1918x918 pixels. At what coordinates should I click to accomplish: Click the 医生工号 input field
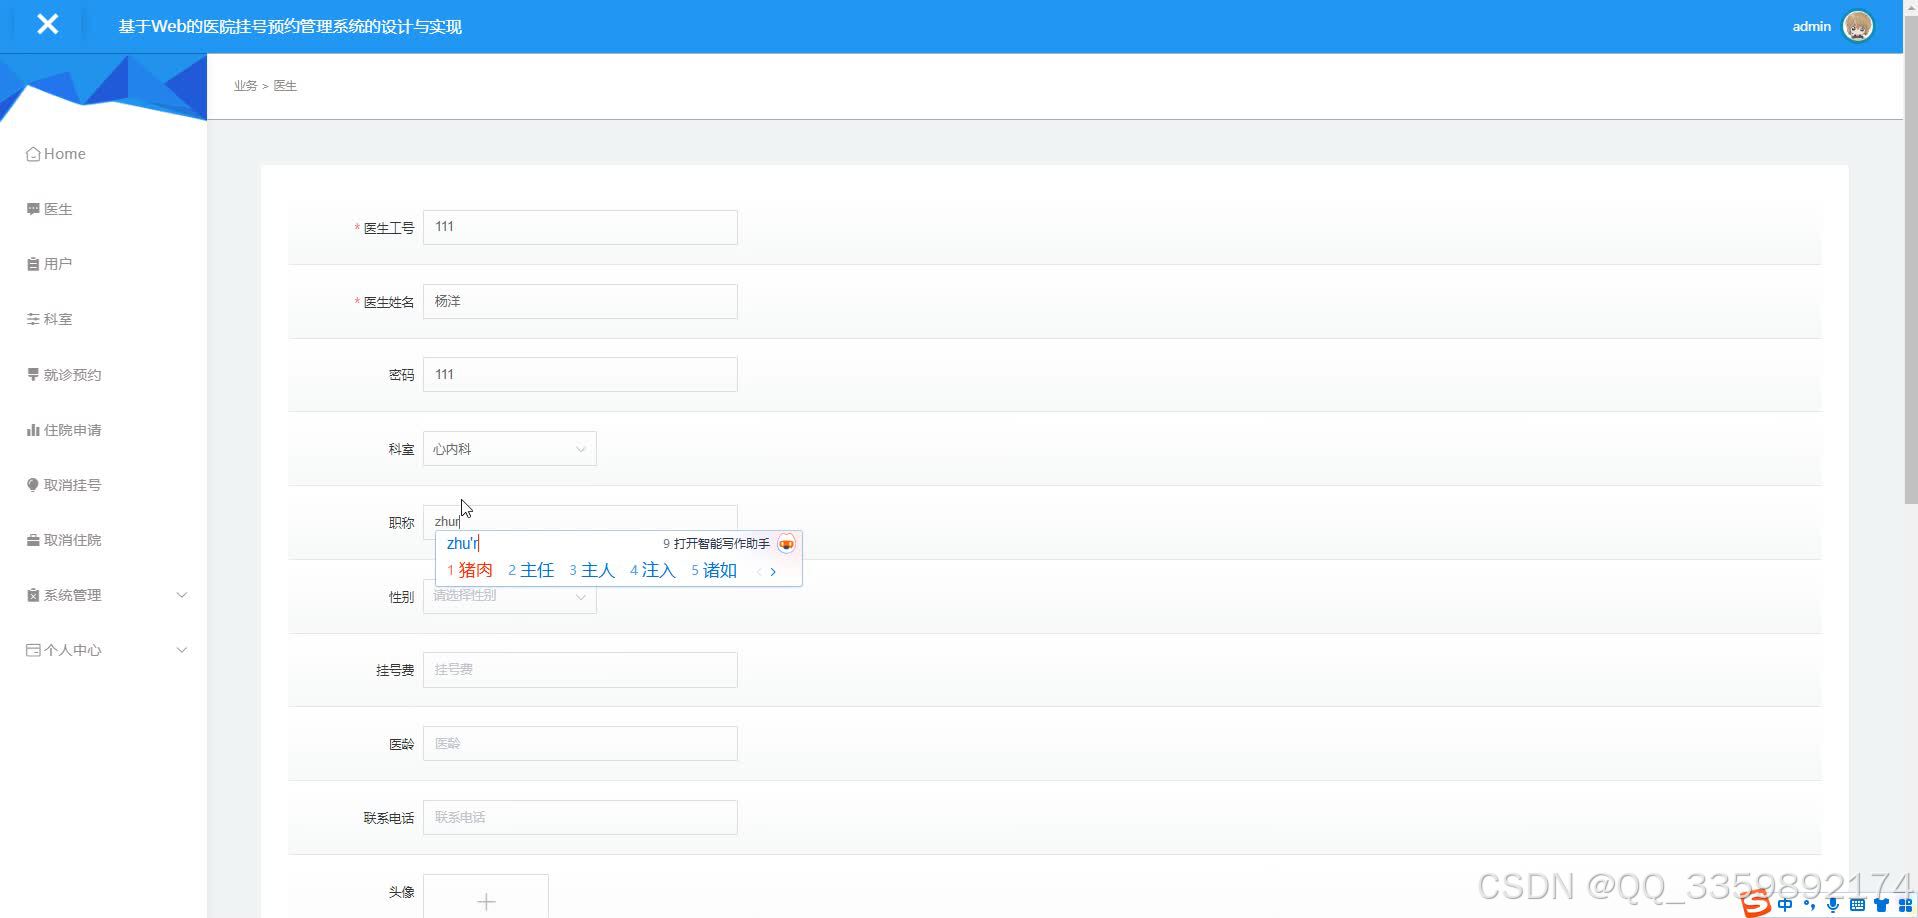580,227
